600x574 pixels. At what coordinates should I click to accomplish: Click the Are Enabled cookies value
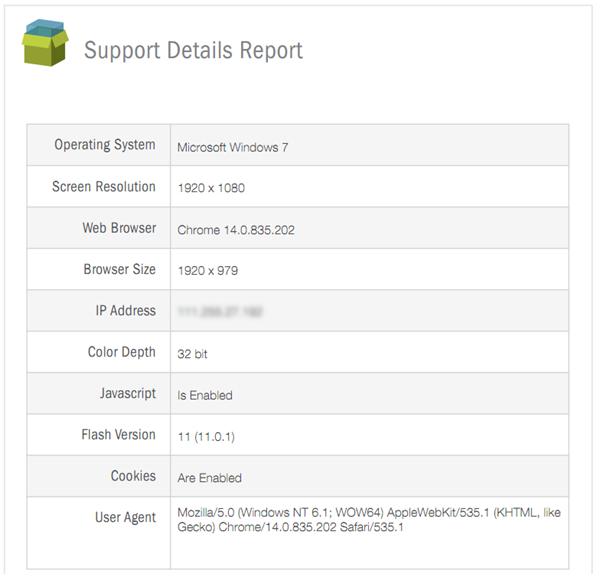click(210, 478)
